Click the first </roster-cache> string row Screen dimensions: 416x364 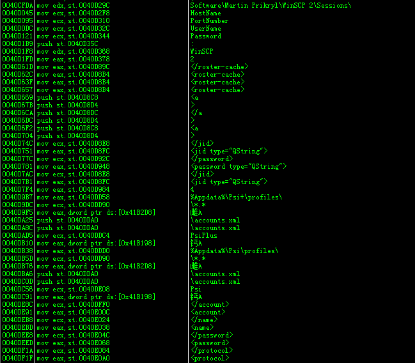208,67
